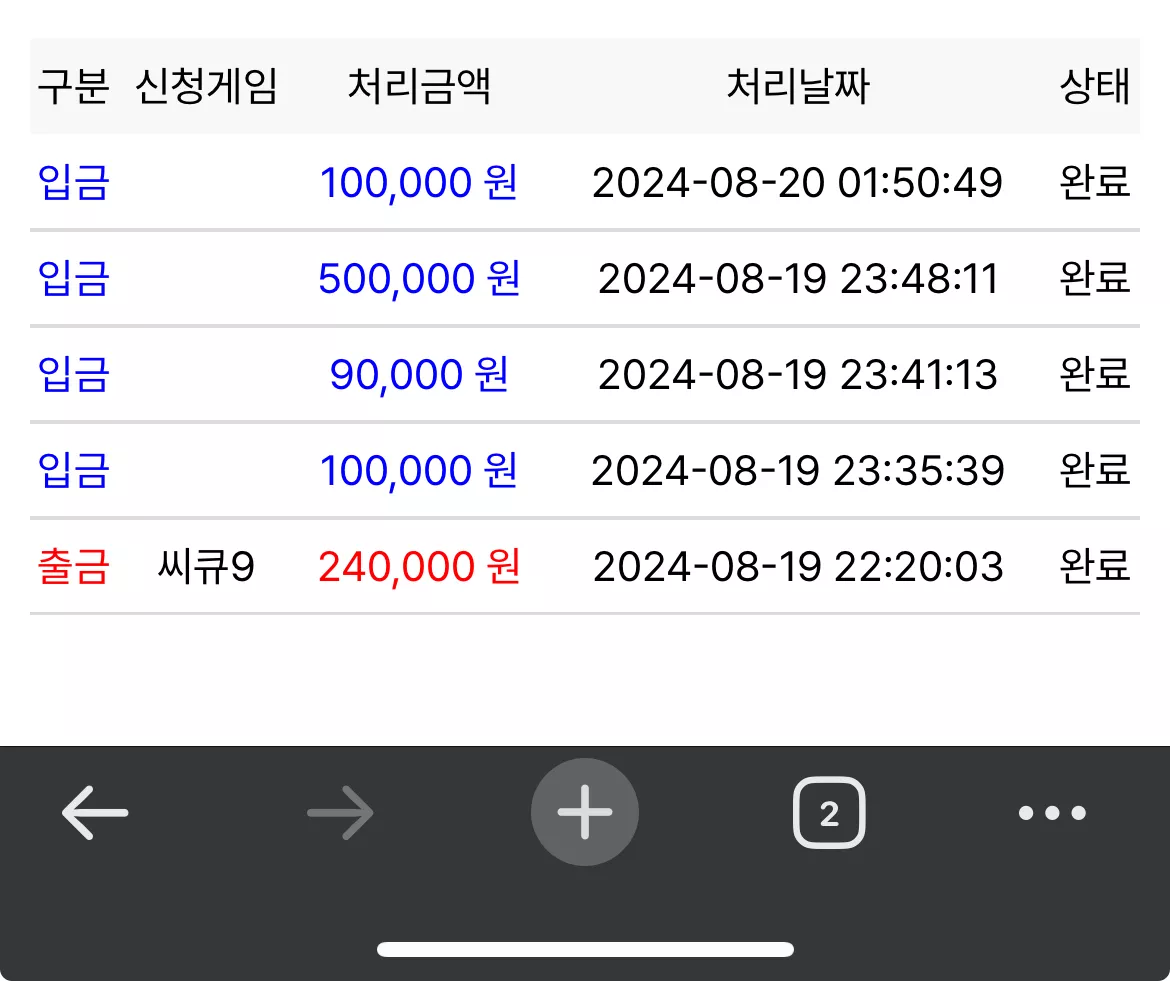Tap 입금 label in 2024-08-19 23:35:39 row
This screenshot has height=981, width=1170.
coord(73,471)
